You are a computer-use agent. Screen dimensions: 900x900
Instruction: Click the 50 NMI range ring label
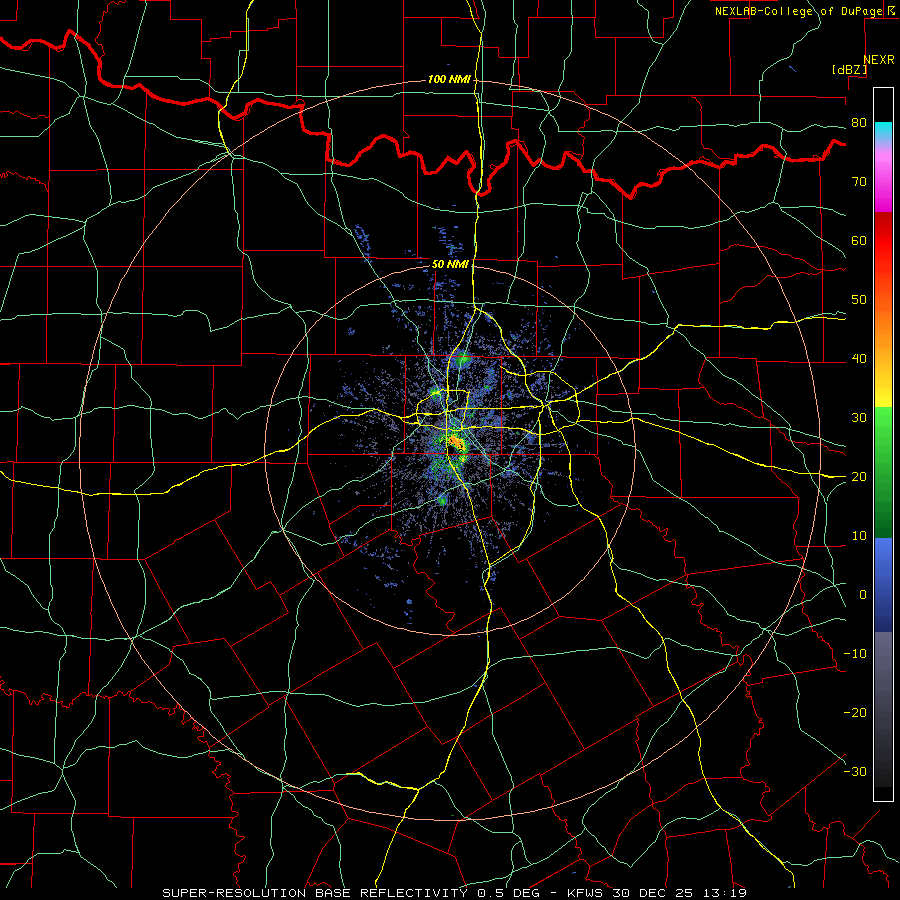450,265
